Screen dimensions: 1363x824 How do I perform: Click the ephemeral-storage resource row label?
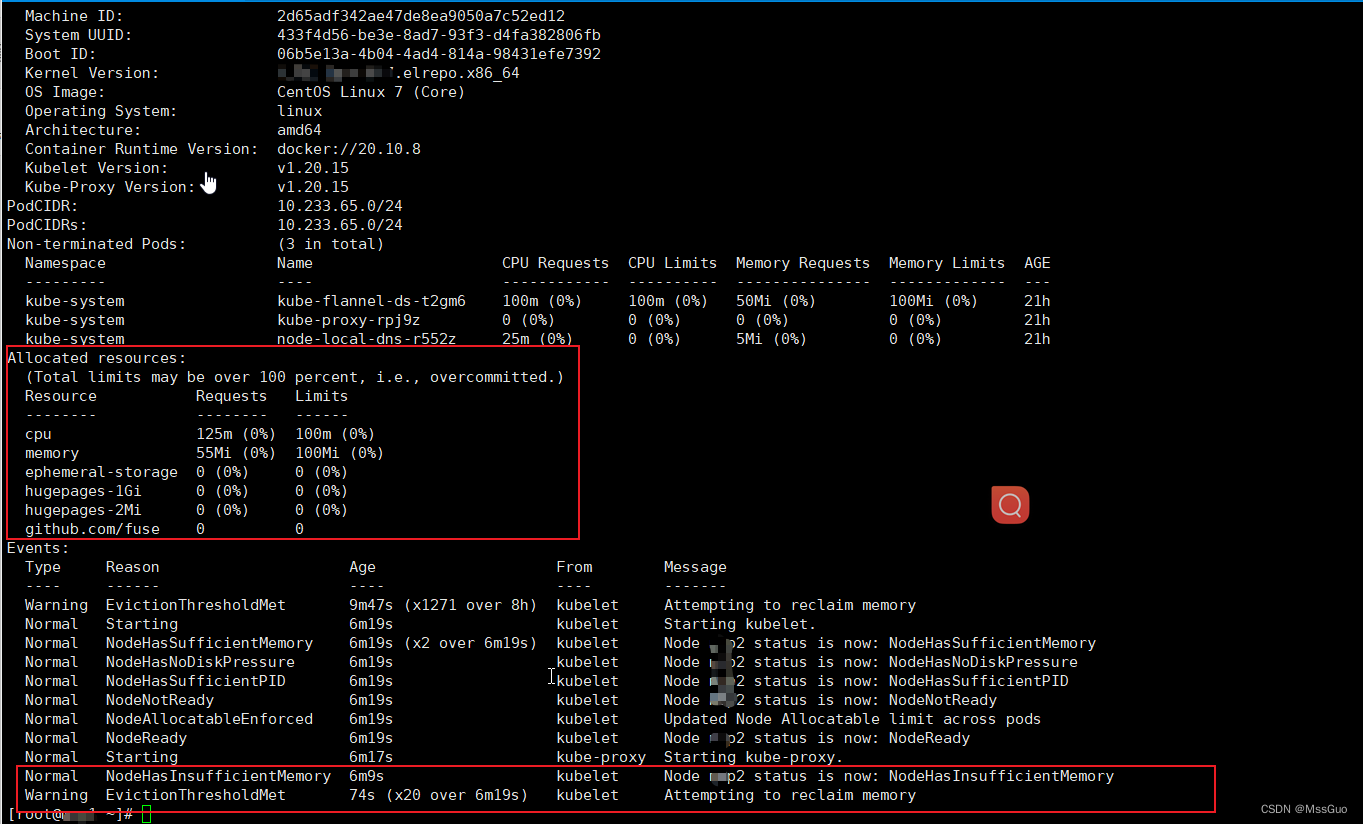pyautogui.click(x=101, y=472)
